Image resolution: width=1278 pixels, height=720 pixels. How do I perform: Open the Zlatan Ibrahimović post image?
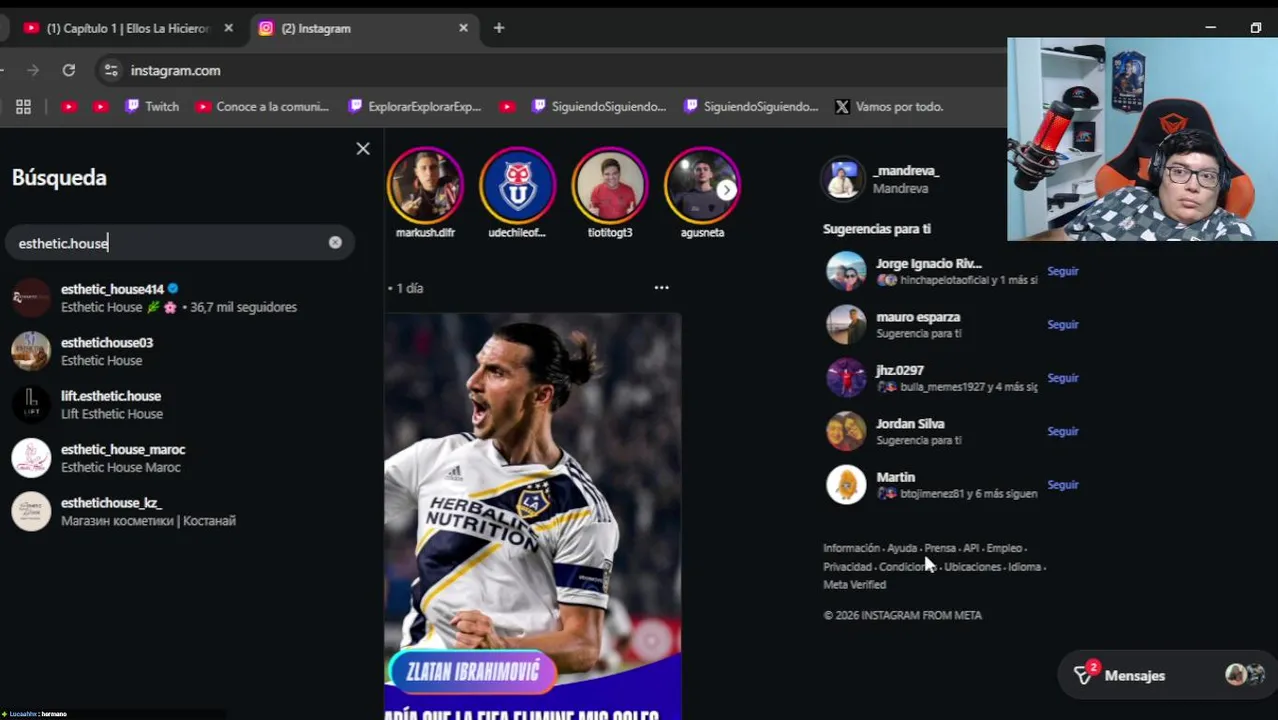coord(533,516)
